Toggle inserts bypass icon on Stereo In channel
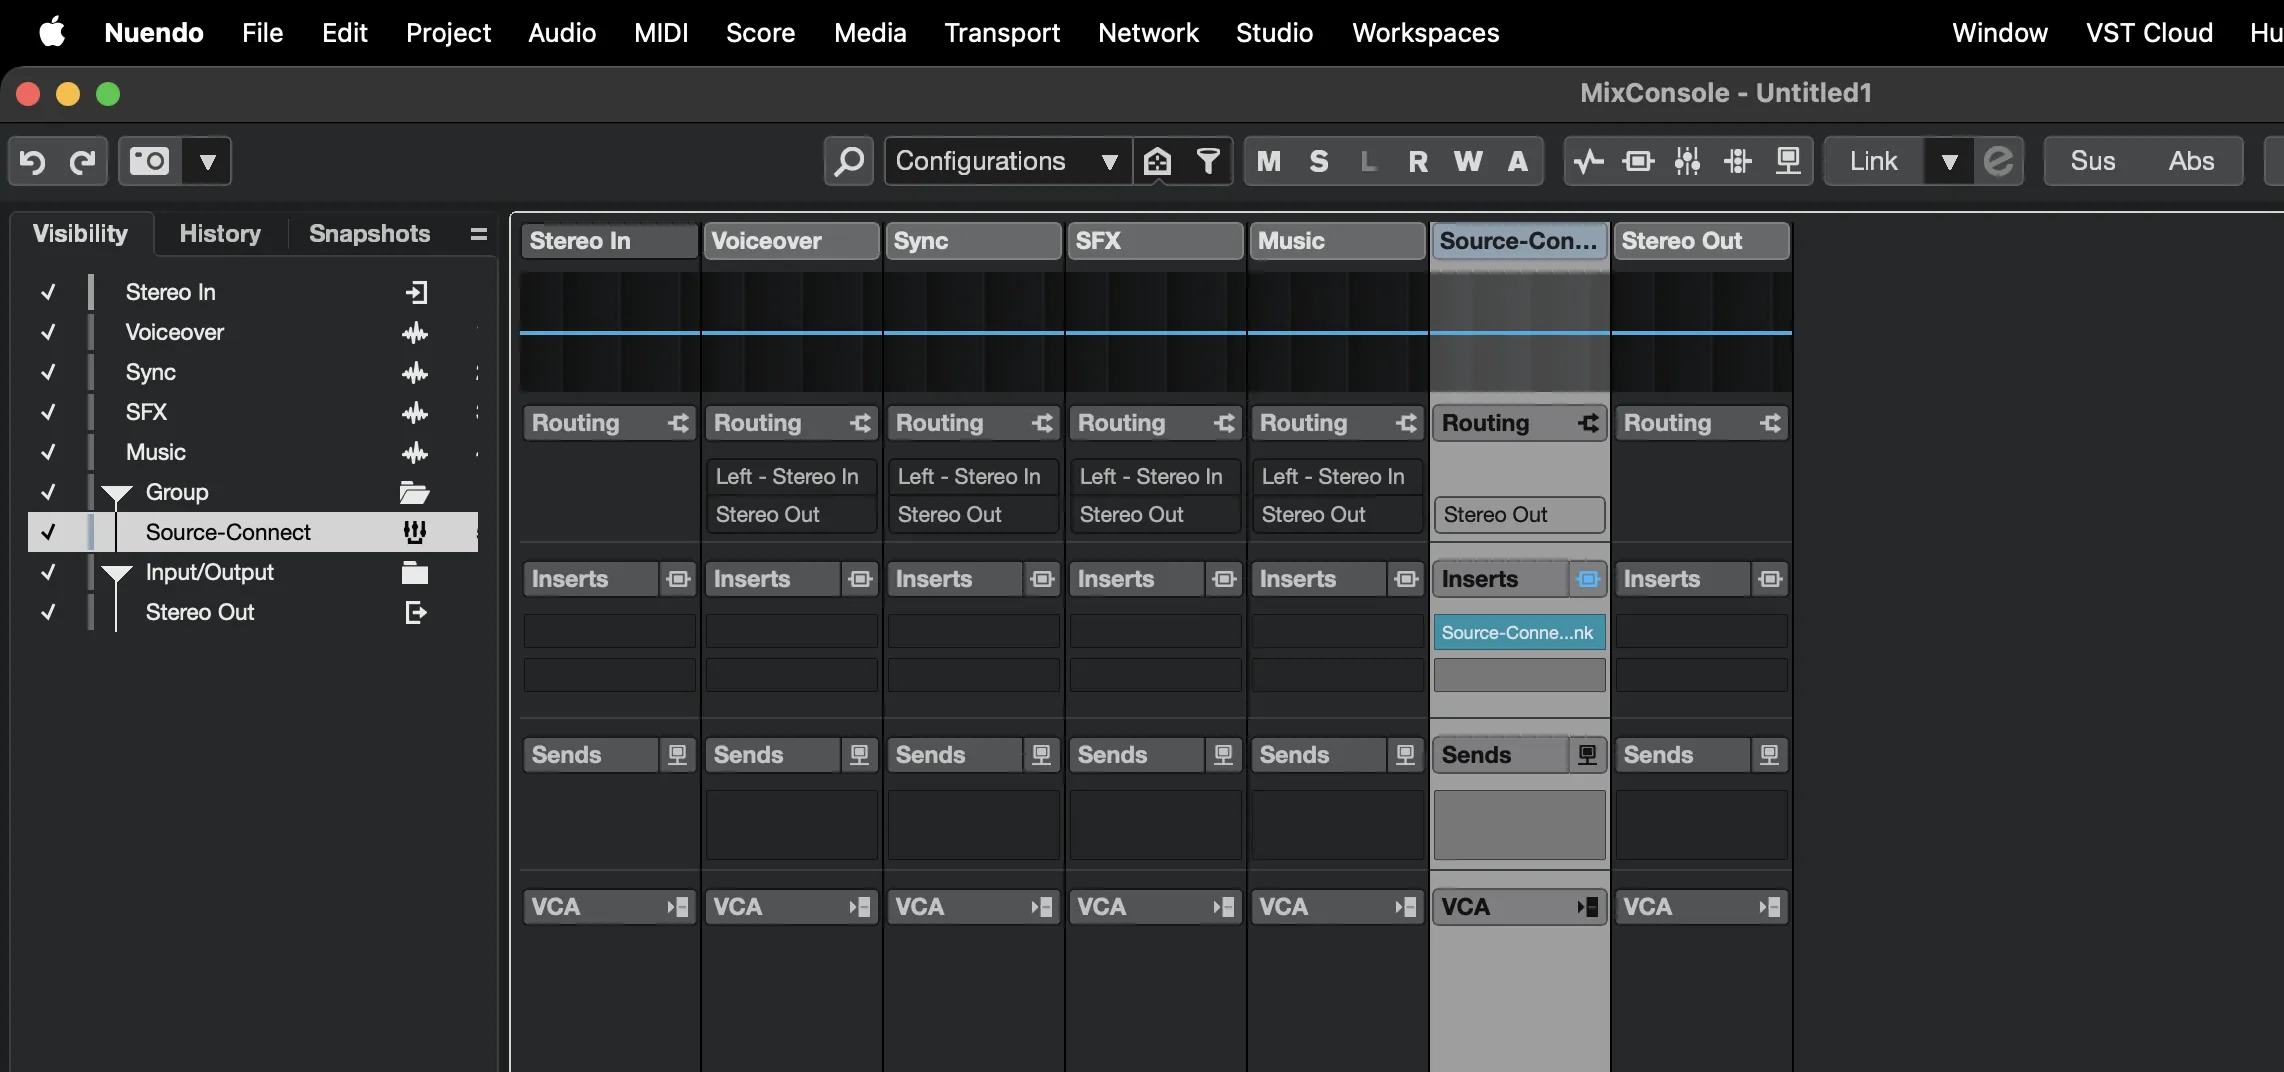Viewport: 2284px width, 1072px height. 678,579
